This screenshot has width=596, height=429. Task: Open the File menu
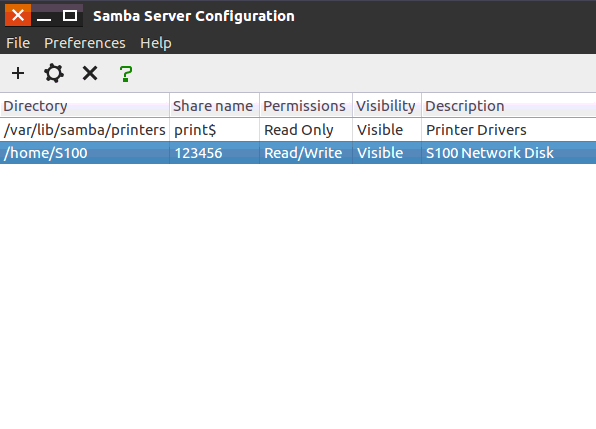(18, 43)
